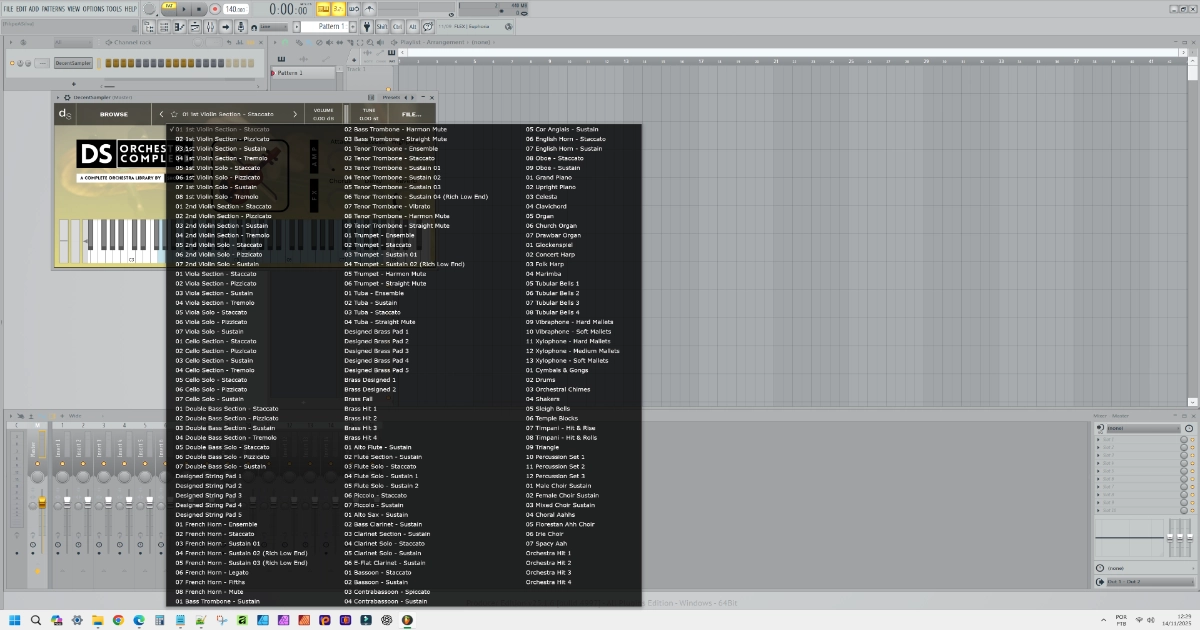
Task: Open Windows Start menu
Action: tap(15, 620)
